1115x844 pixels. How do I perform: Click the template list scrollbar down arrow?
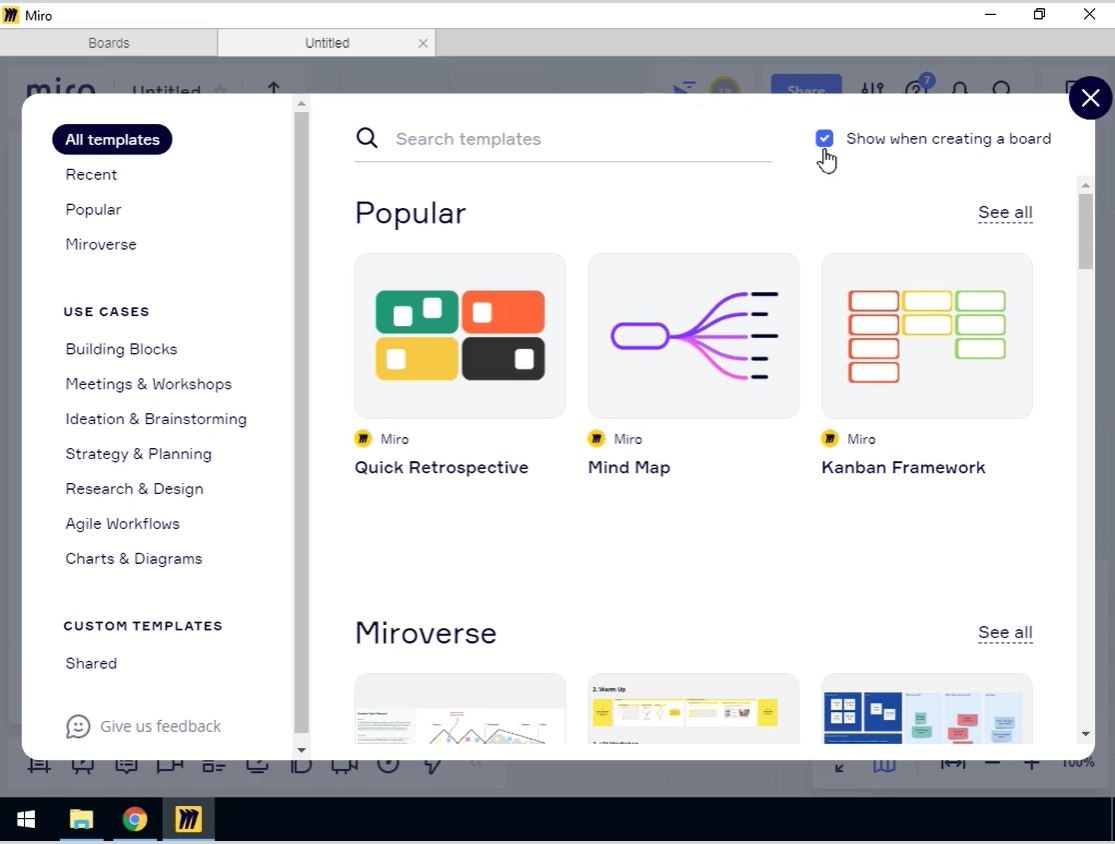pyautogui.click(x=1085, y=734)
